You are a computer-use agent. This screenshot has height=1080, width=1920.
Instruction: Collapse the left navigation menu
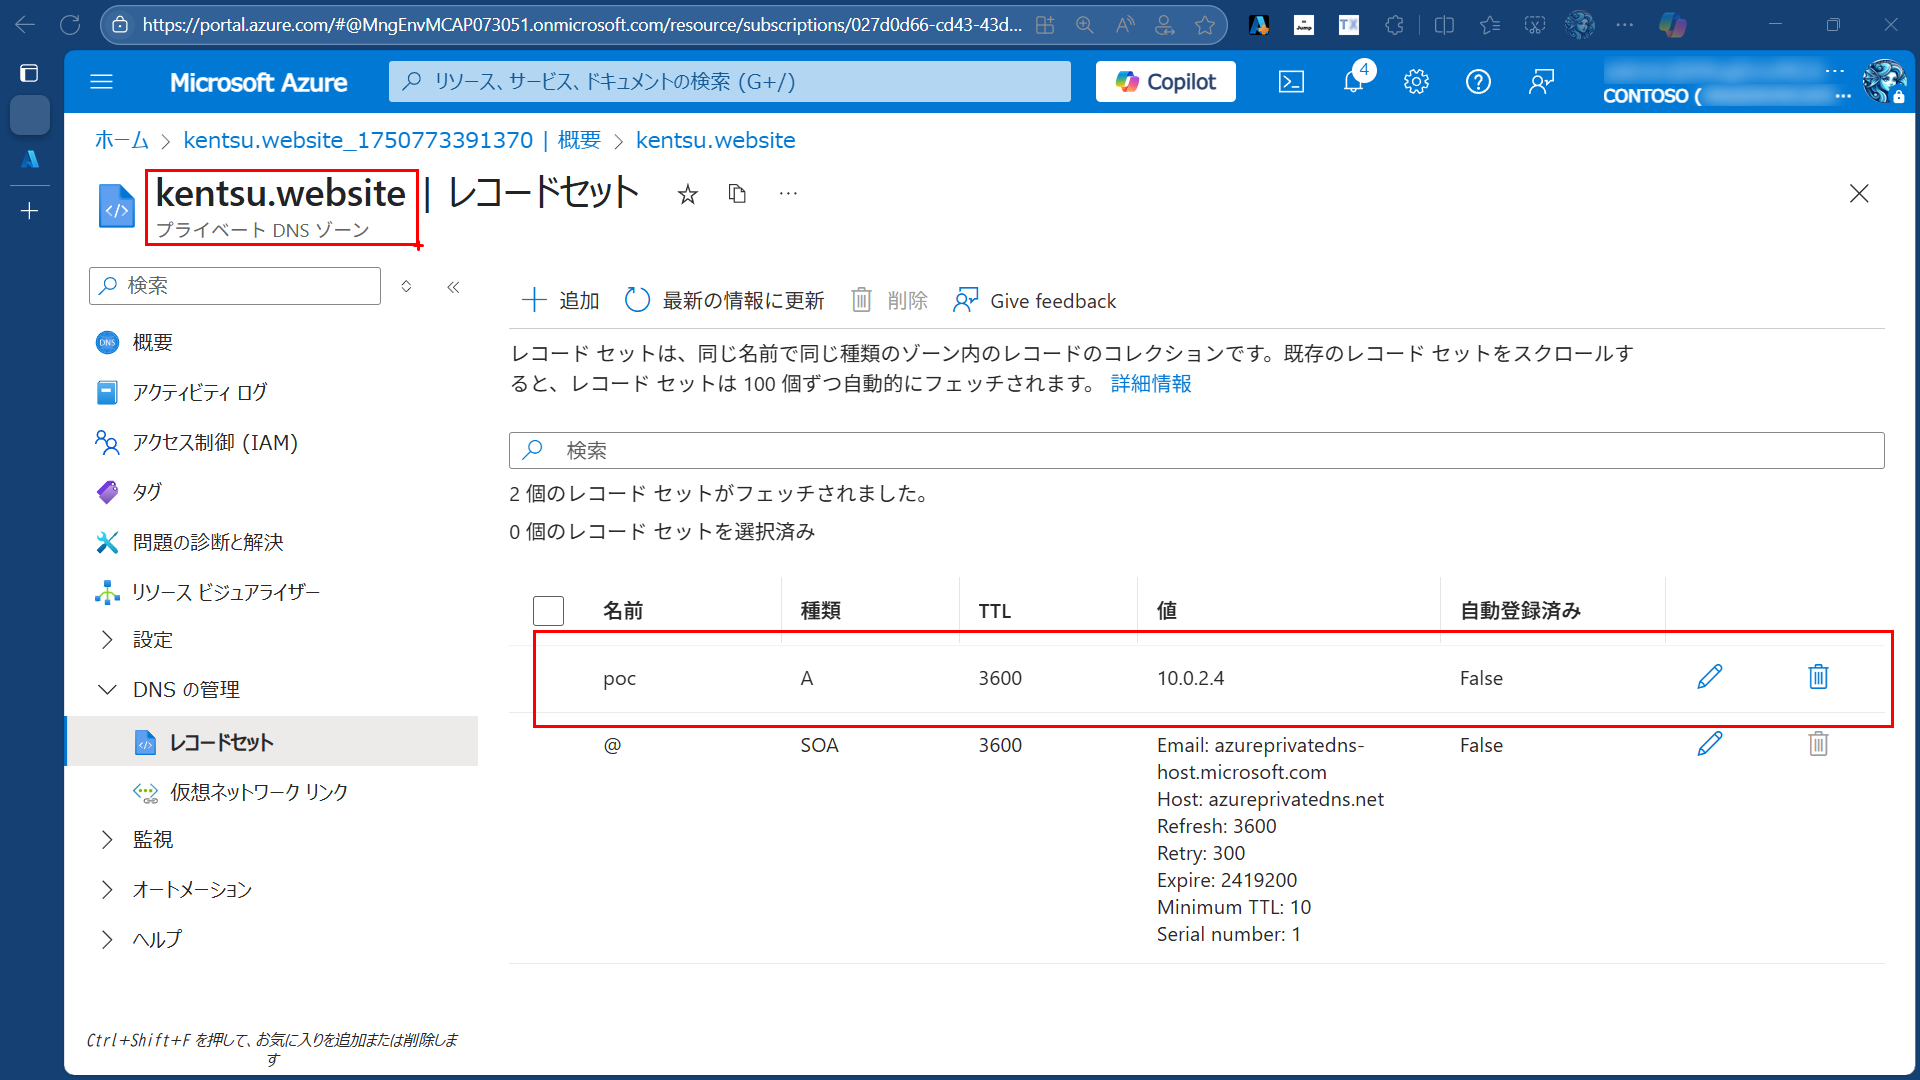(453, 287)
